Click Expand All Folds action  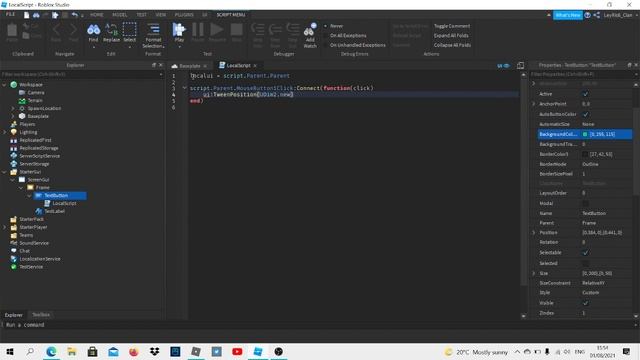(x=451, y=36)
